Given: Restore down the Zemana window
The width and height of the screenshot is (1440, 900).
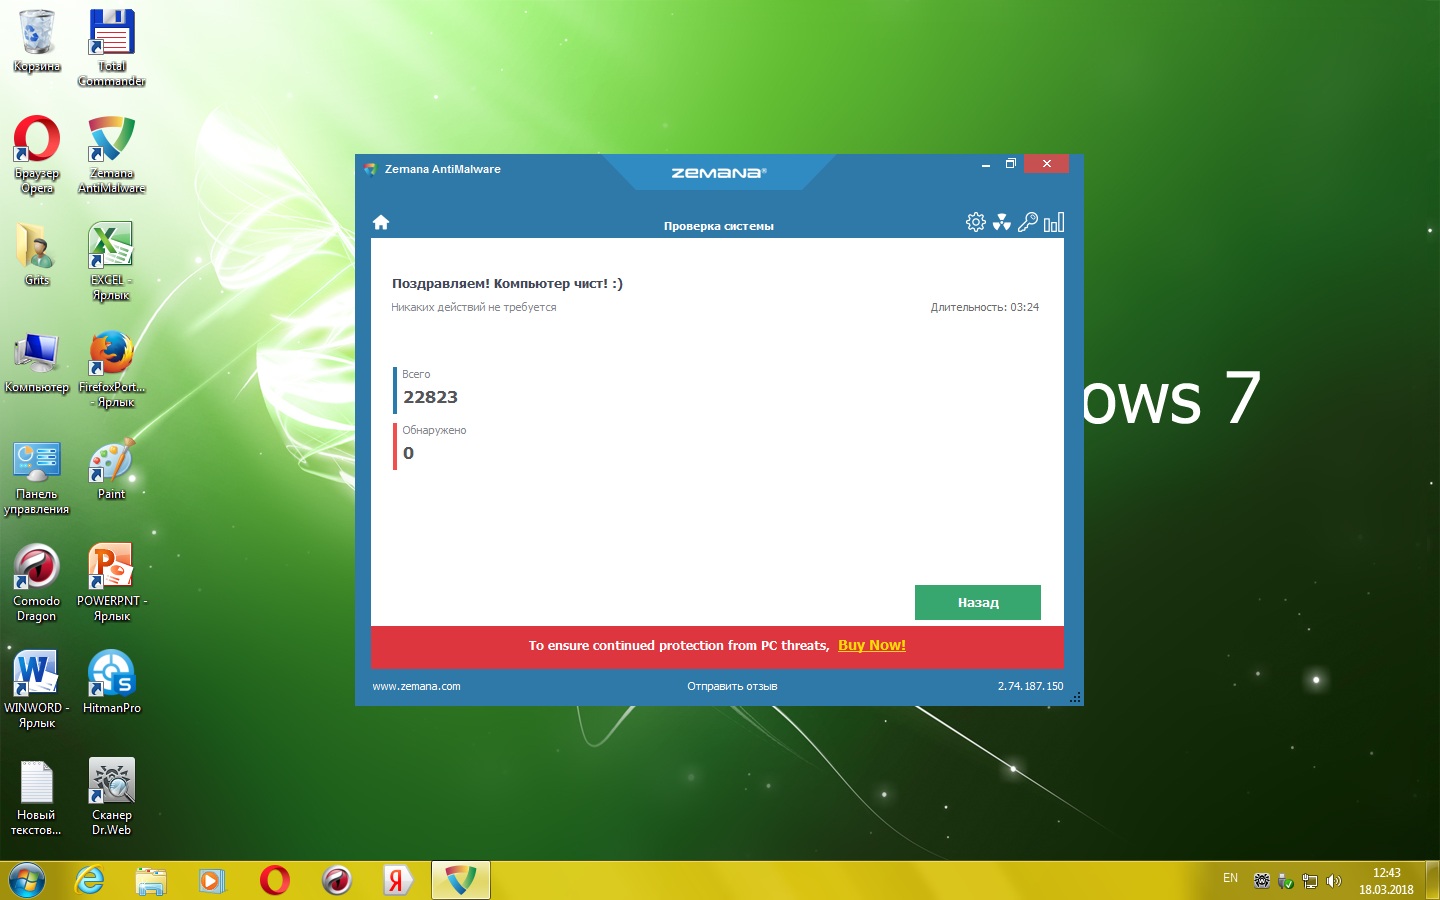Looking at the screenshot, I should (x=1010, y=164).
